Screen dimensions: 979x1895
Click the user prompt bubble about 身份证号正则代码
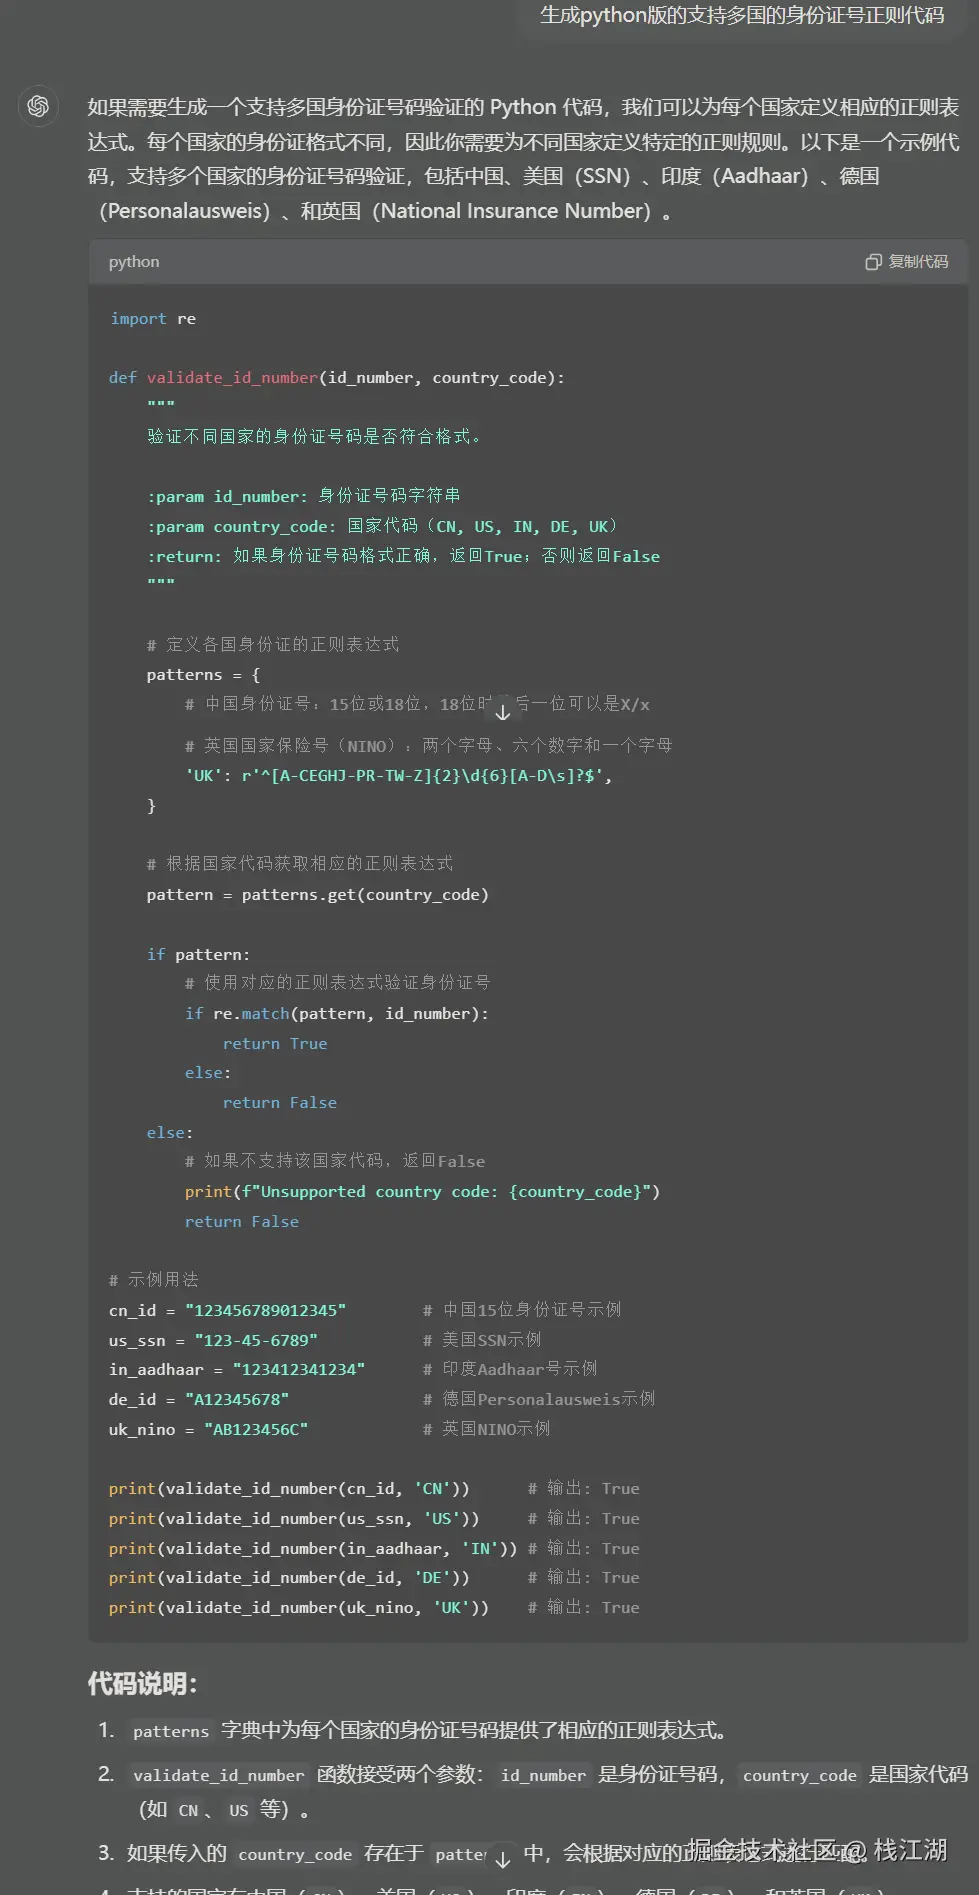(742, 15)
